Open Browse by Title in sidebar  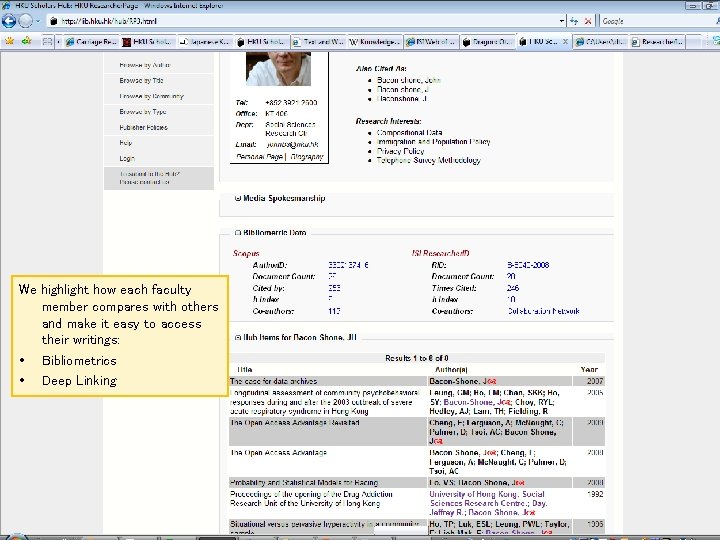pos(141,80)
